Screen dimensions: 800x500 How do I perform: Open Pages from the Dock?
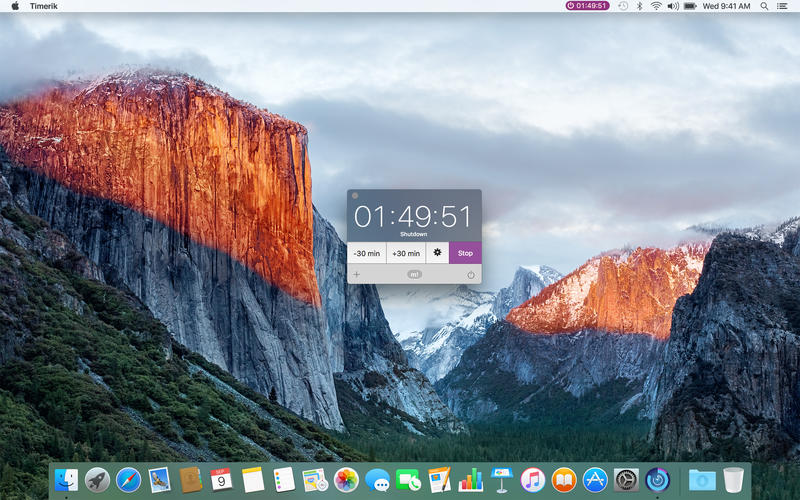(439, 480)
